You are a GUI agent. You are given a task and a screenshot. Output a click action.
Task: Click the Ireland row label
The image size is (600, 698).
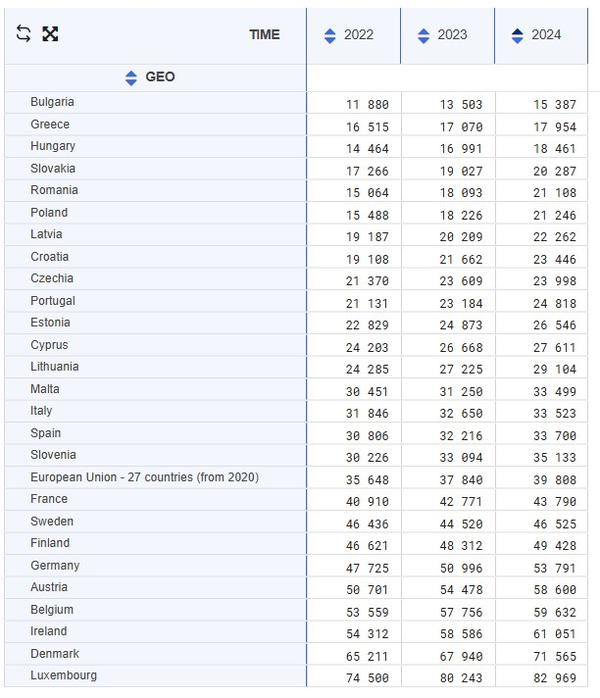pyautogui.click(x=49, y=631)
